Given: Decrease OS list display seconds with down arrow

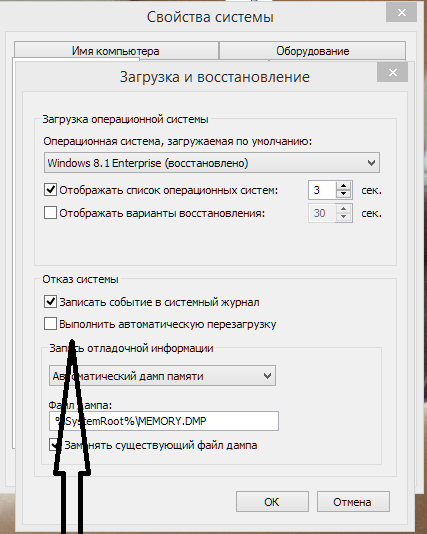Looking at the screenshot, I should click(343, 194).
